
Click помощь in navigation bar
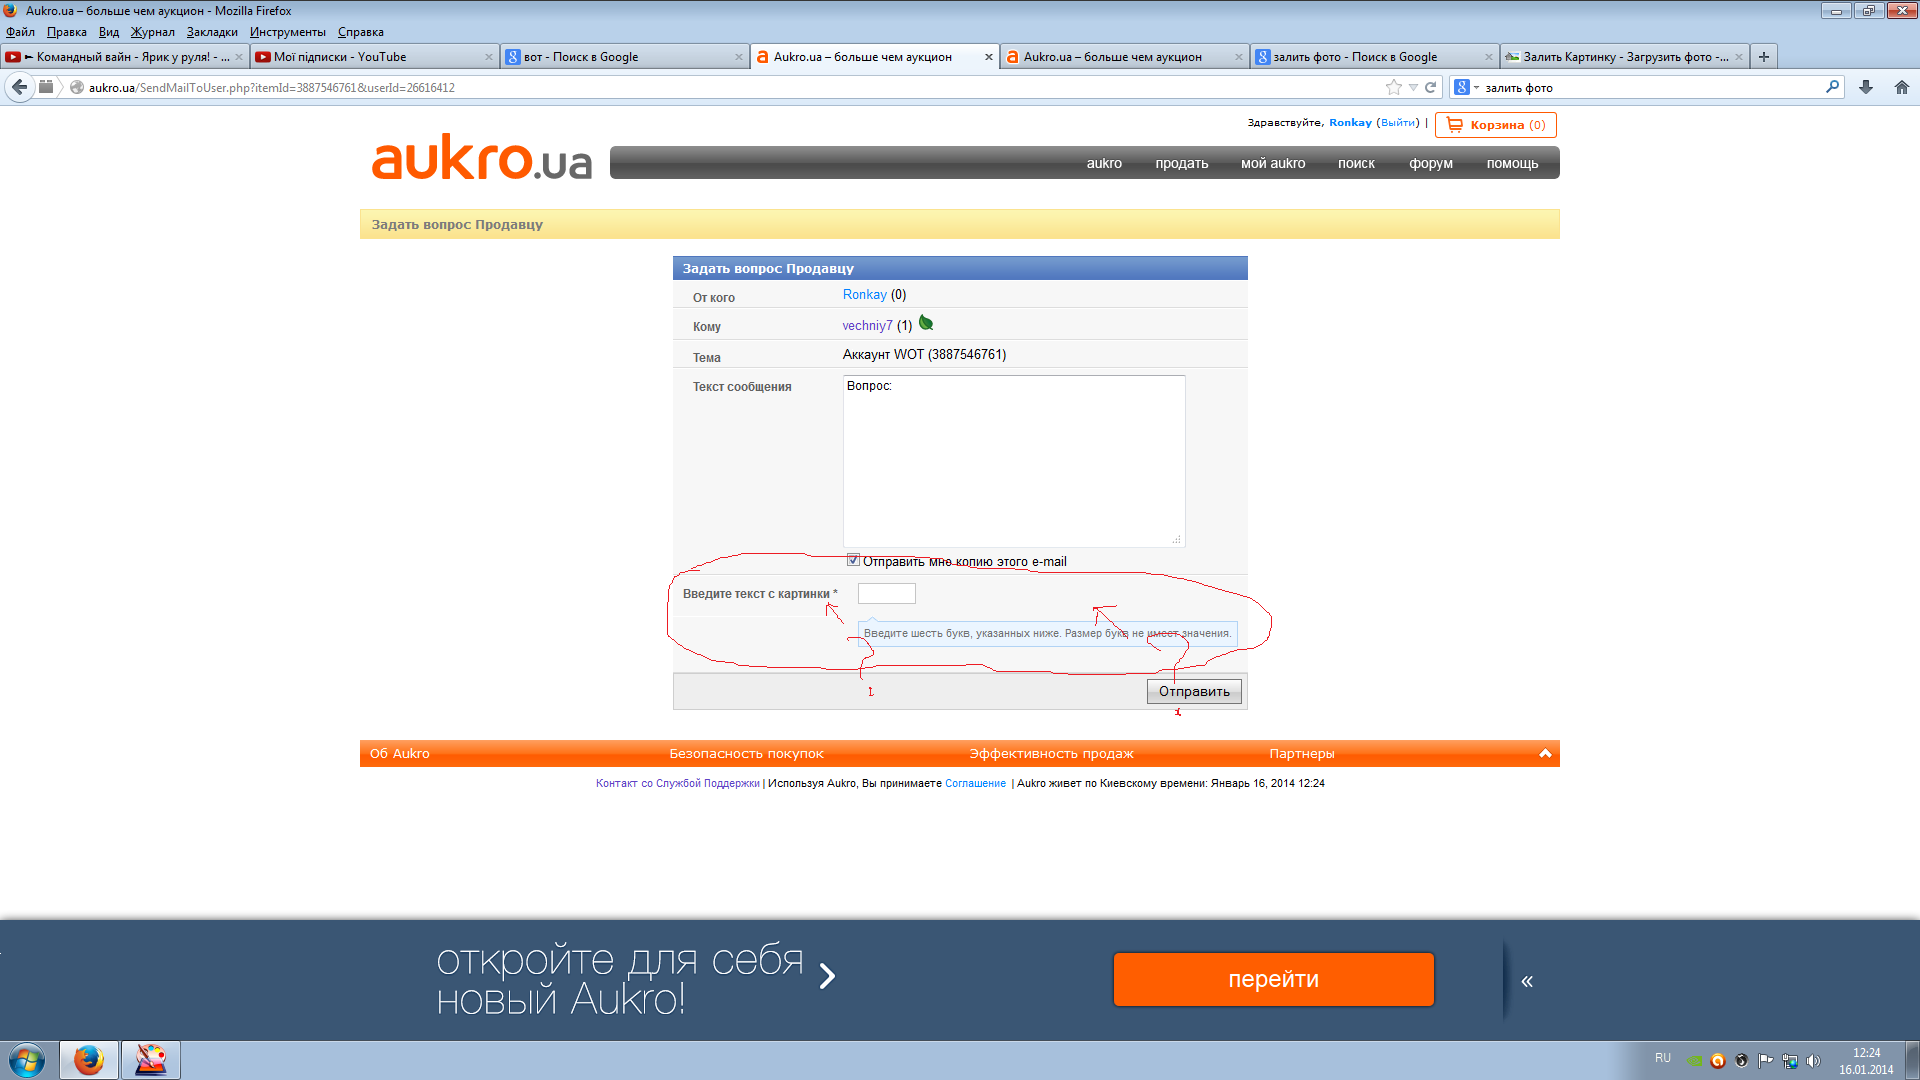click(x=1512, y=163)
